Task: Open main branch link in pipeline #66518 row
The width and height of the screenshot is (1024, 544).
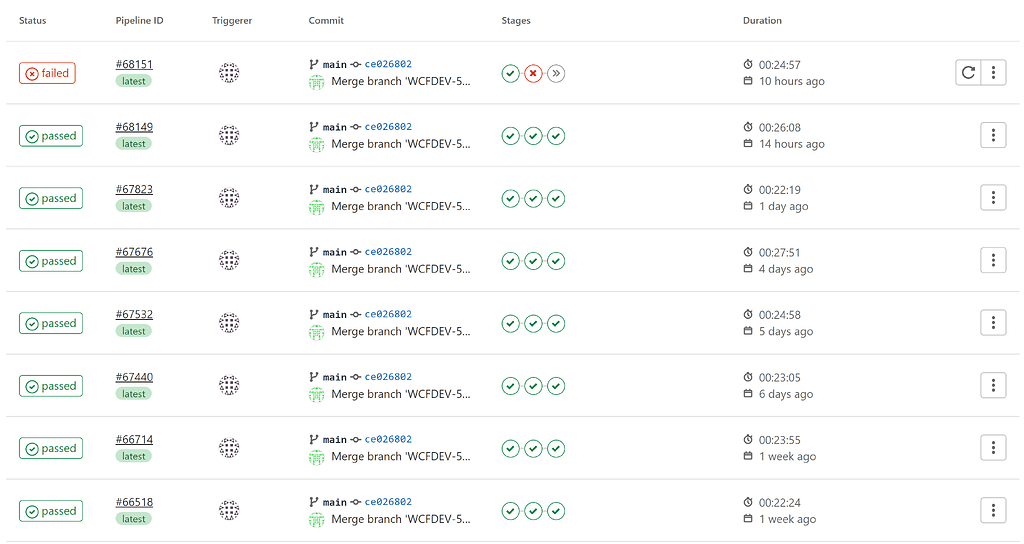Action: coord(334,502)
